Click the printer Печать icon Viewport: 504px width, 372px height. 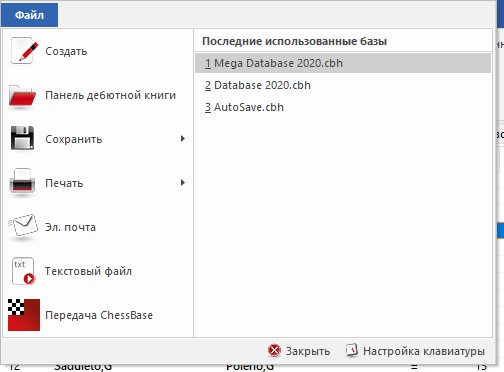click(x=22, y=181)
